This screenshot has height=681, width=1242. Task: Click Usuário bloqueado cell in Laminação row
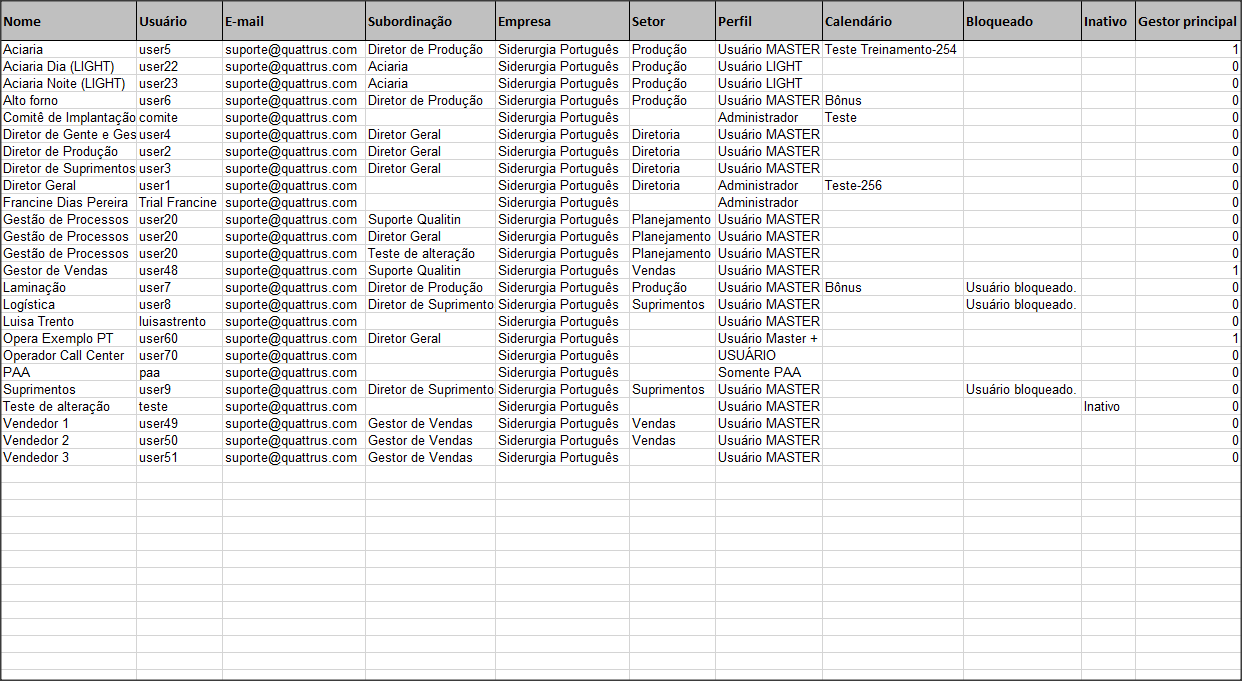[1021, 288]
